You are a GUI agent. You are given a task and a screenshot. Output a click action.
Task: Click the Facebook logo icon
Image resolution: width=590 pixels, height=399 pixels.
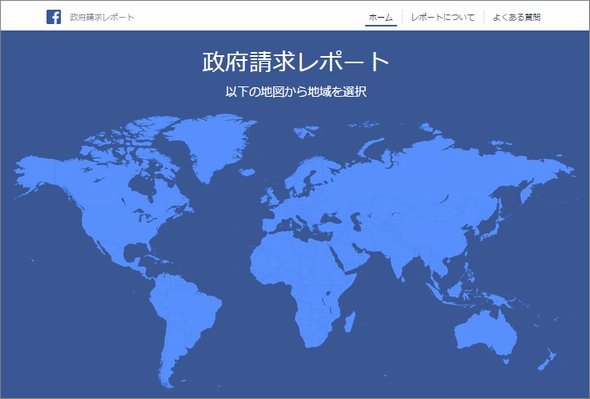point(53,17)
